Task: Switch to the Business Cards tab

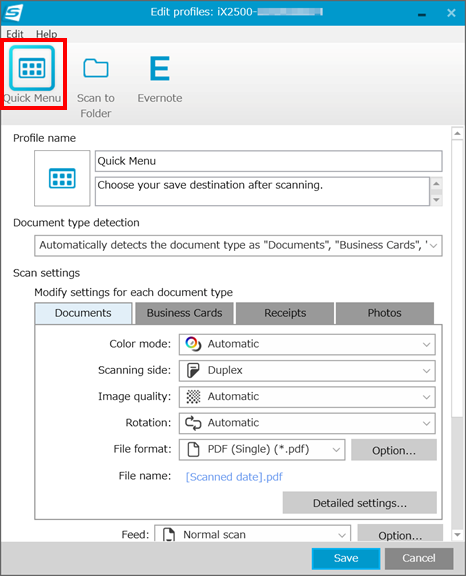Action: click(x=184, y=313)
